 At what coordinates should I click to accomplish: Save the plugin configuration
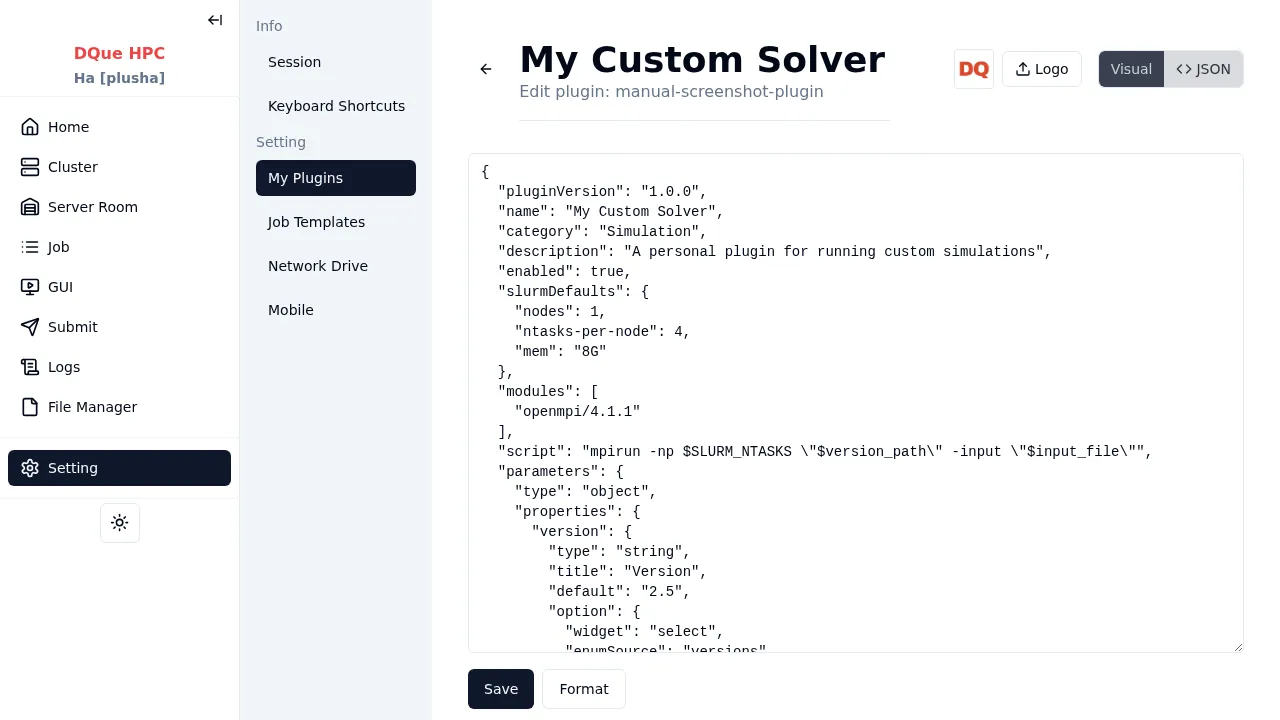pos(500,689)
